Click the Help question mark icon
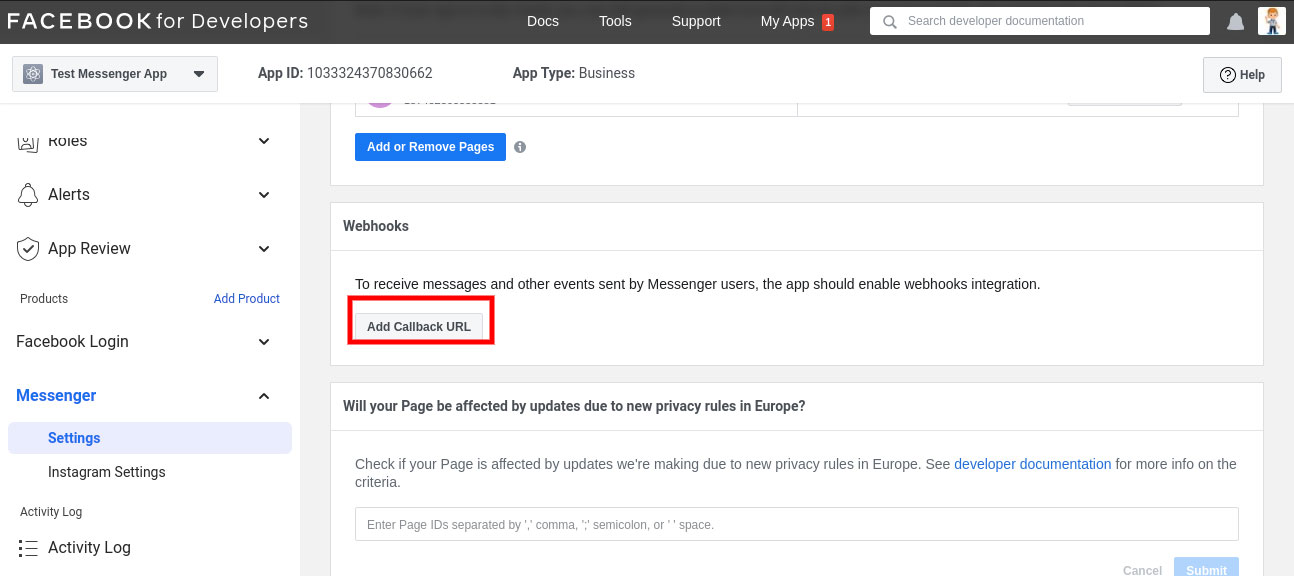The image size is (1294, 576). tap(1228, 75)
